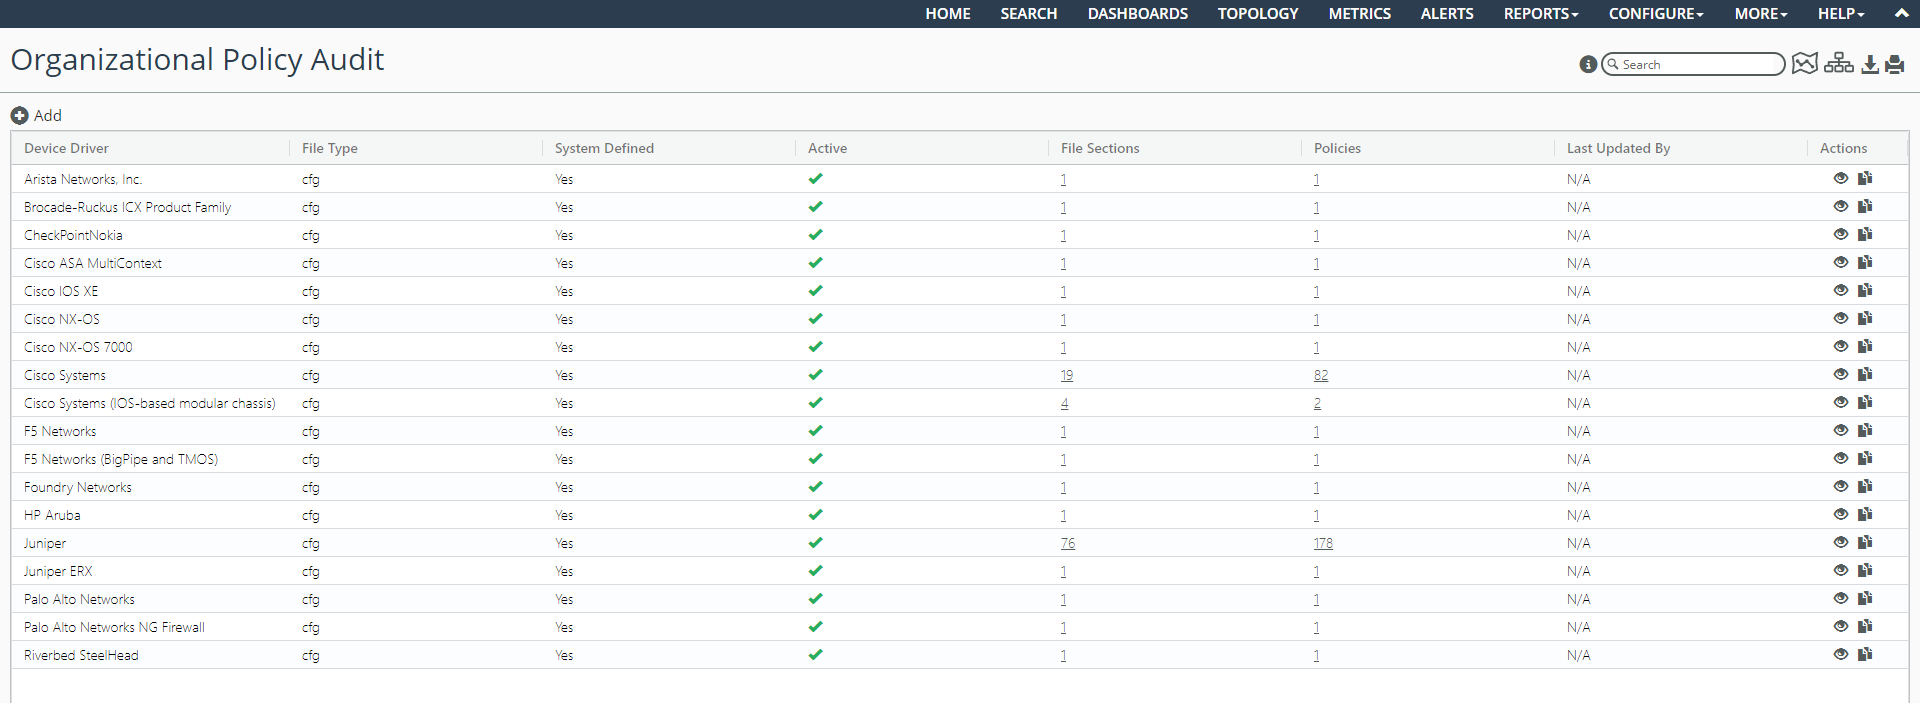
Task: Open the network hierarchy diagram icon
Action: (x=1838, y=64)
